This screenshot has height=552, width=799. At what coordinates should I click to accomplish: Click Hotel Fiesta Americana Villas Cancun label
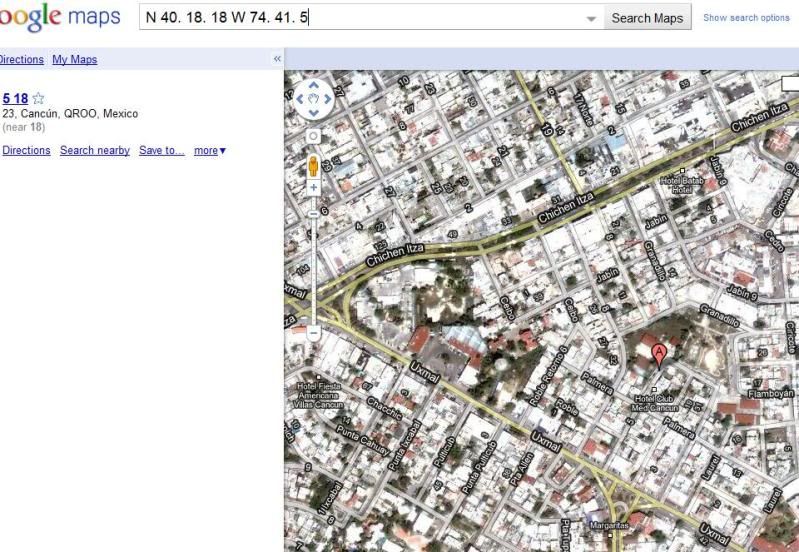click(x=319, y=395)
